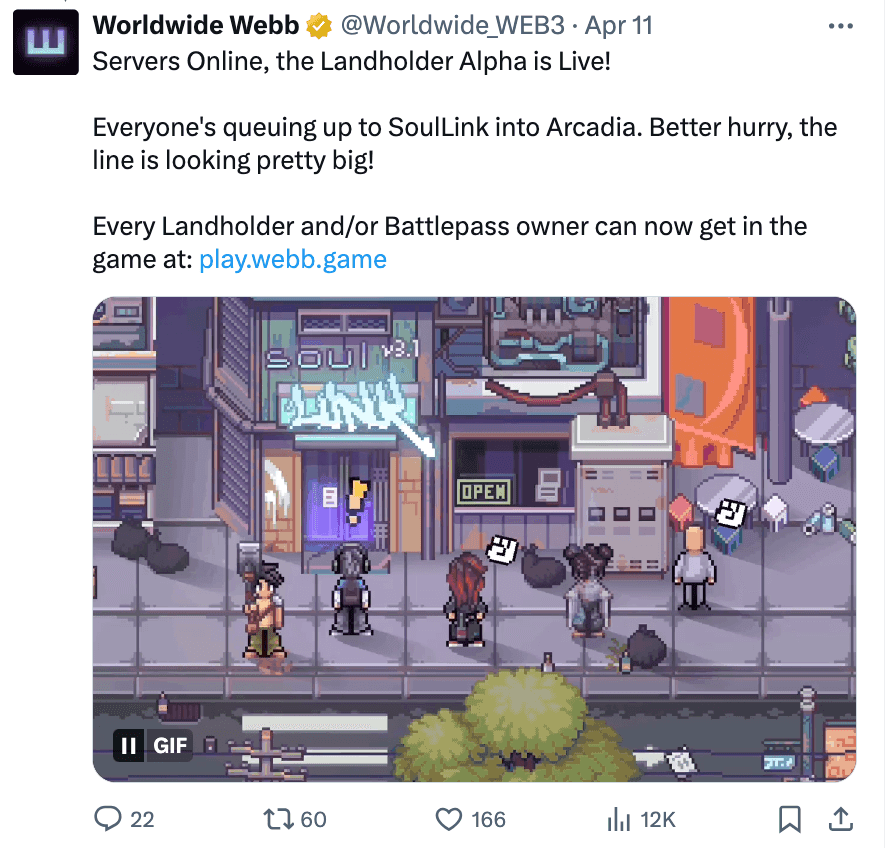Open the play.webb.game link

click(x=293, y=259)
